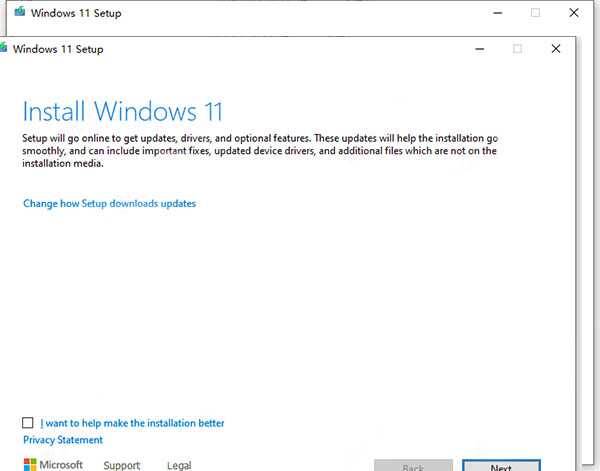Click the disabled maximize button of front window
This screenshot has height=471, width=600.
517,49
